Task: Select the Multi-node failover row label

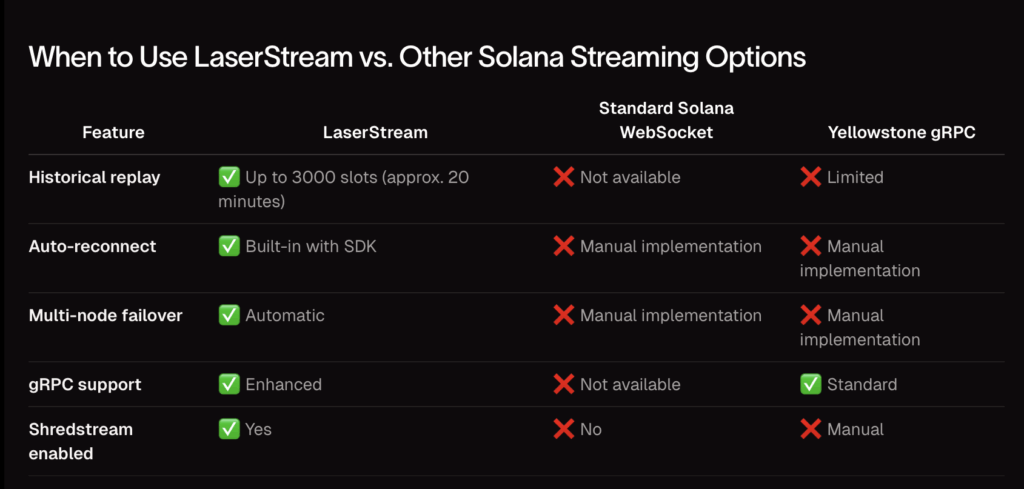Action: [x=106, y=315]
